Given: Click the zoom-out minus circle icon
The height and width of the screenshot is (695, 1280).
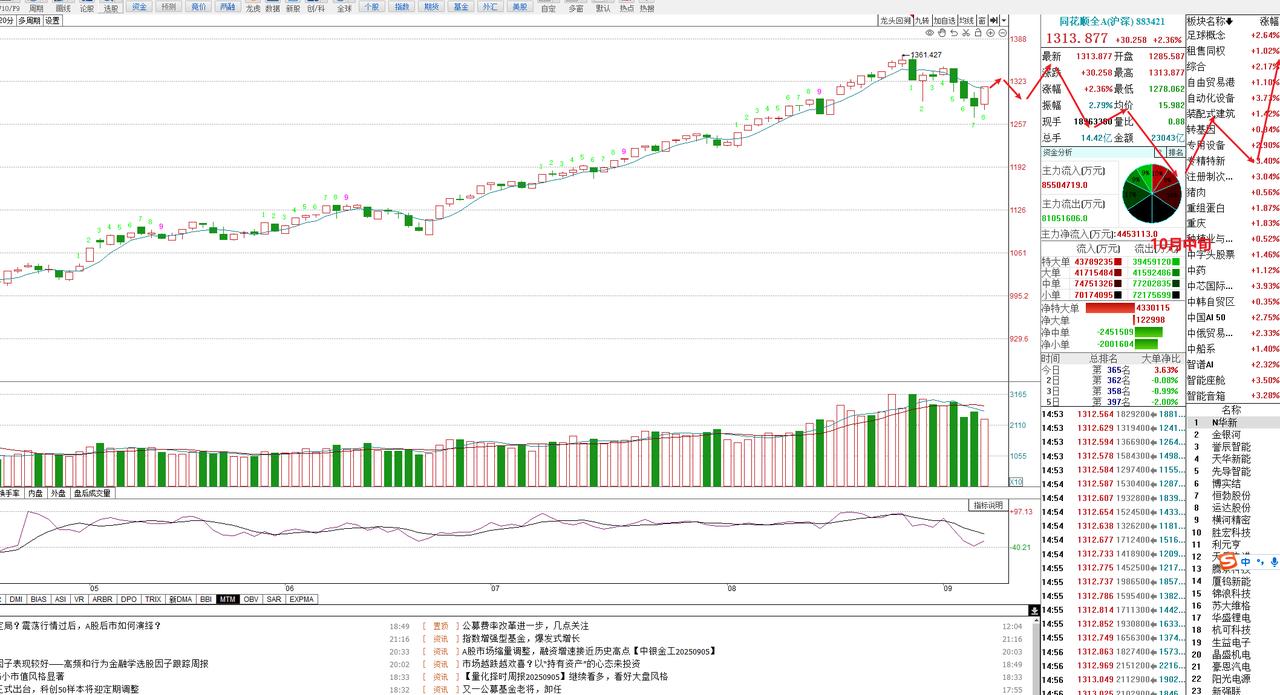Looking at the screenshot, I should pyautogui.click(x=1002, y=33).
